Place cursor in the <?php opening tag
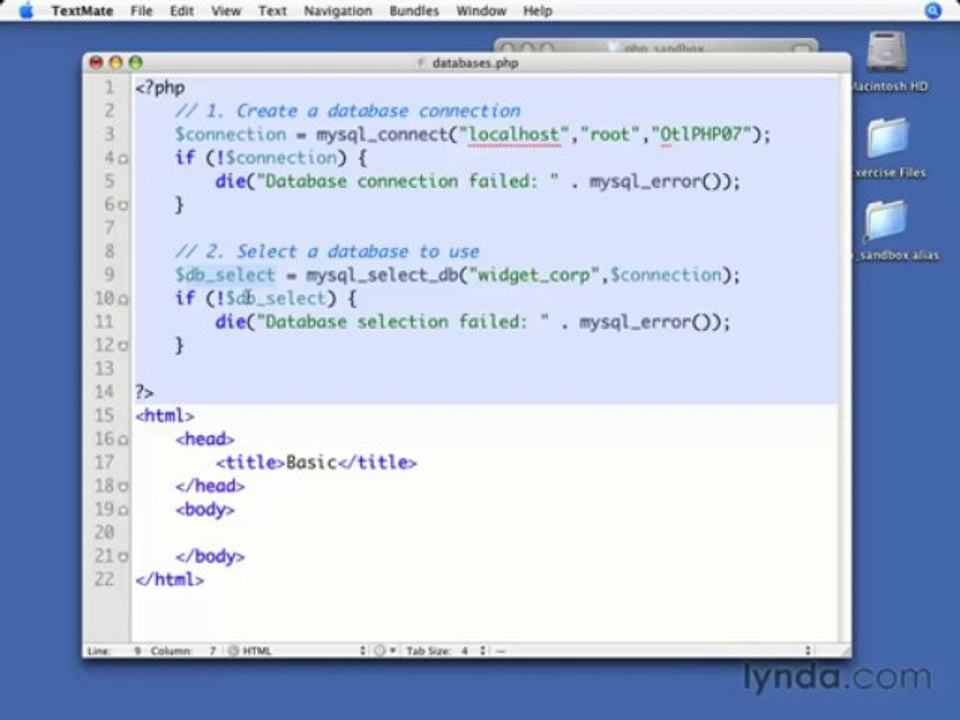Screen dimensions: 960x720 (160, 88)
